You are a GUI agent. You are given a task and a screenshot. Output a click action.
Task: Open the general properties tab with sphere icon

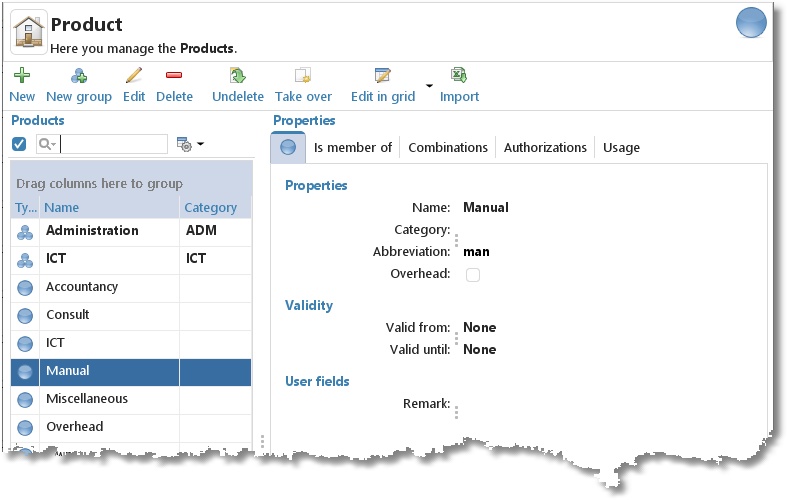point(288,147)
